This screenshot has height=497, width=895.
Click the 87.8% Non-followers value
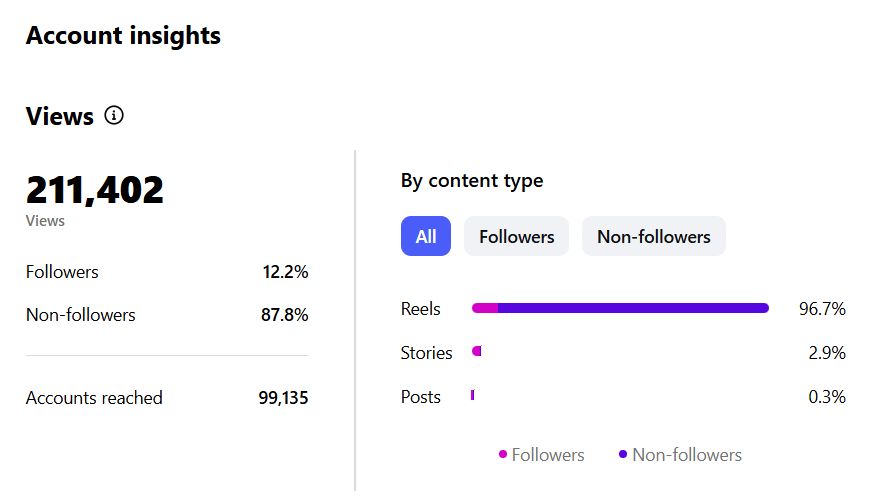click(284, 315)
